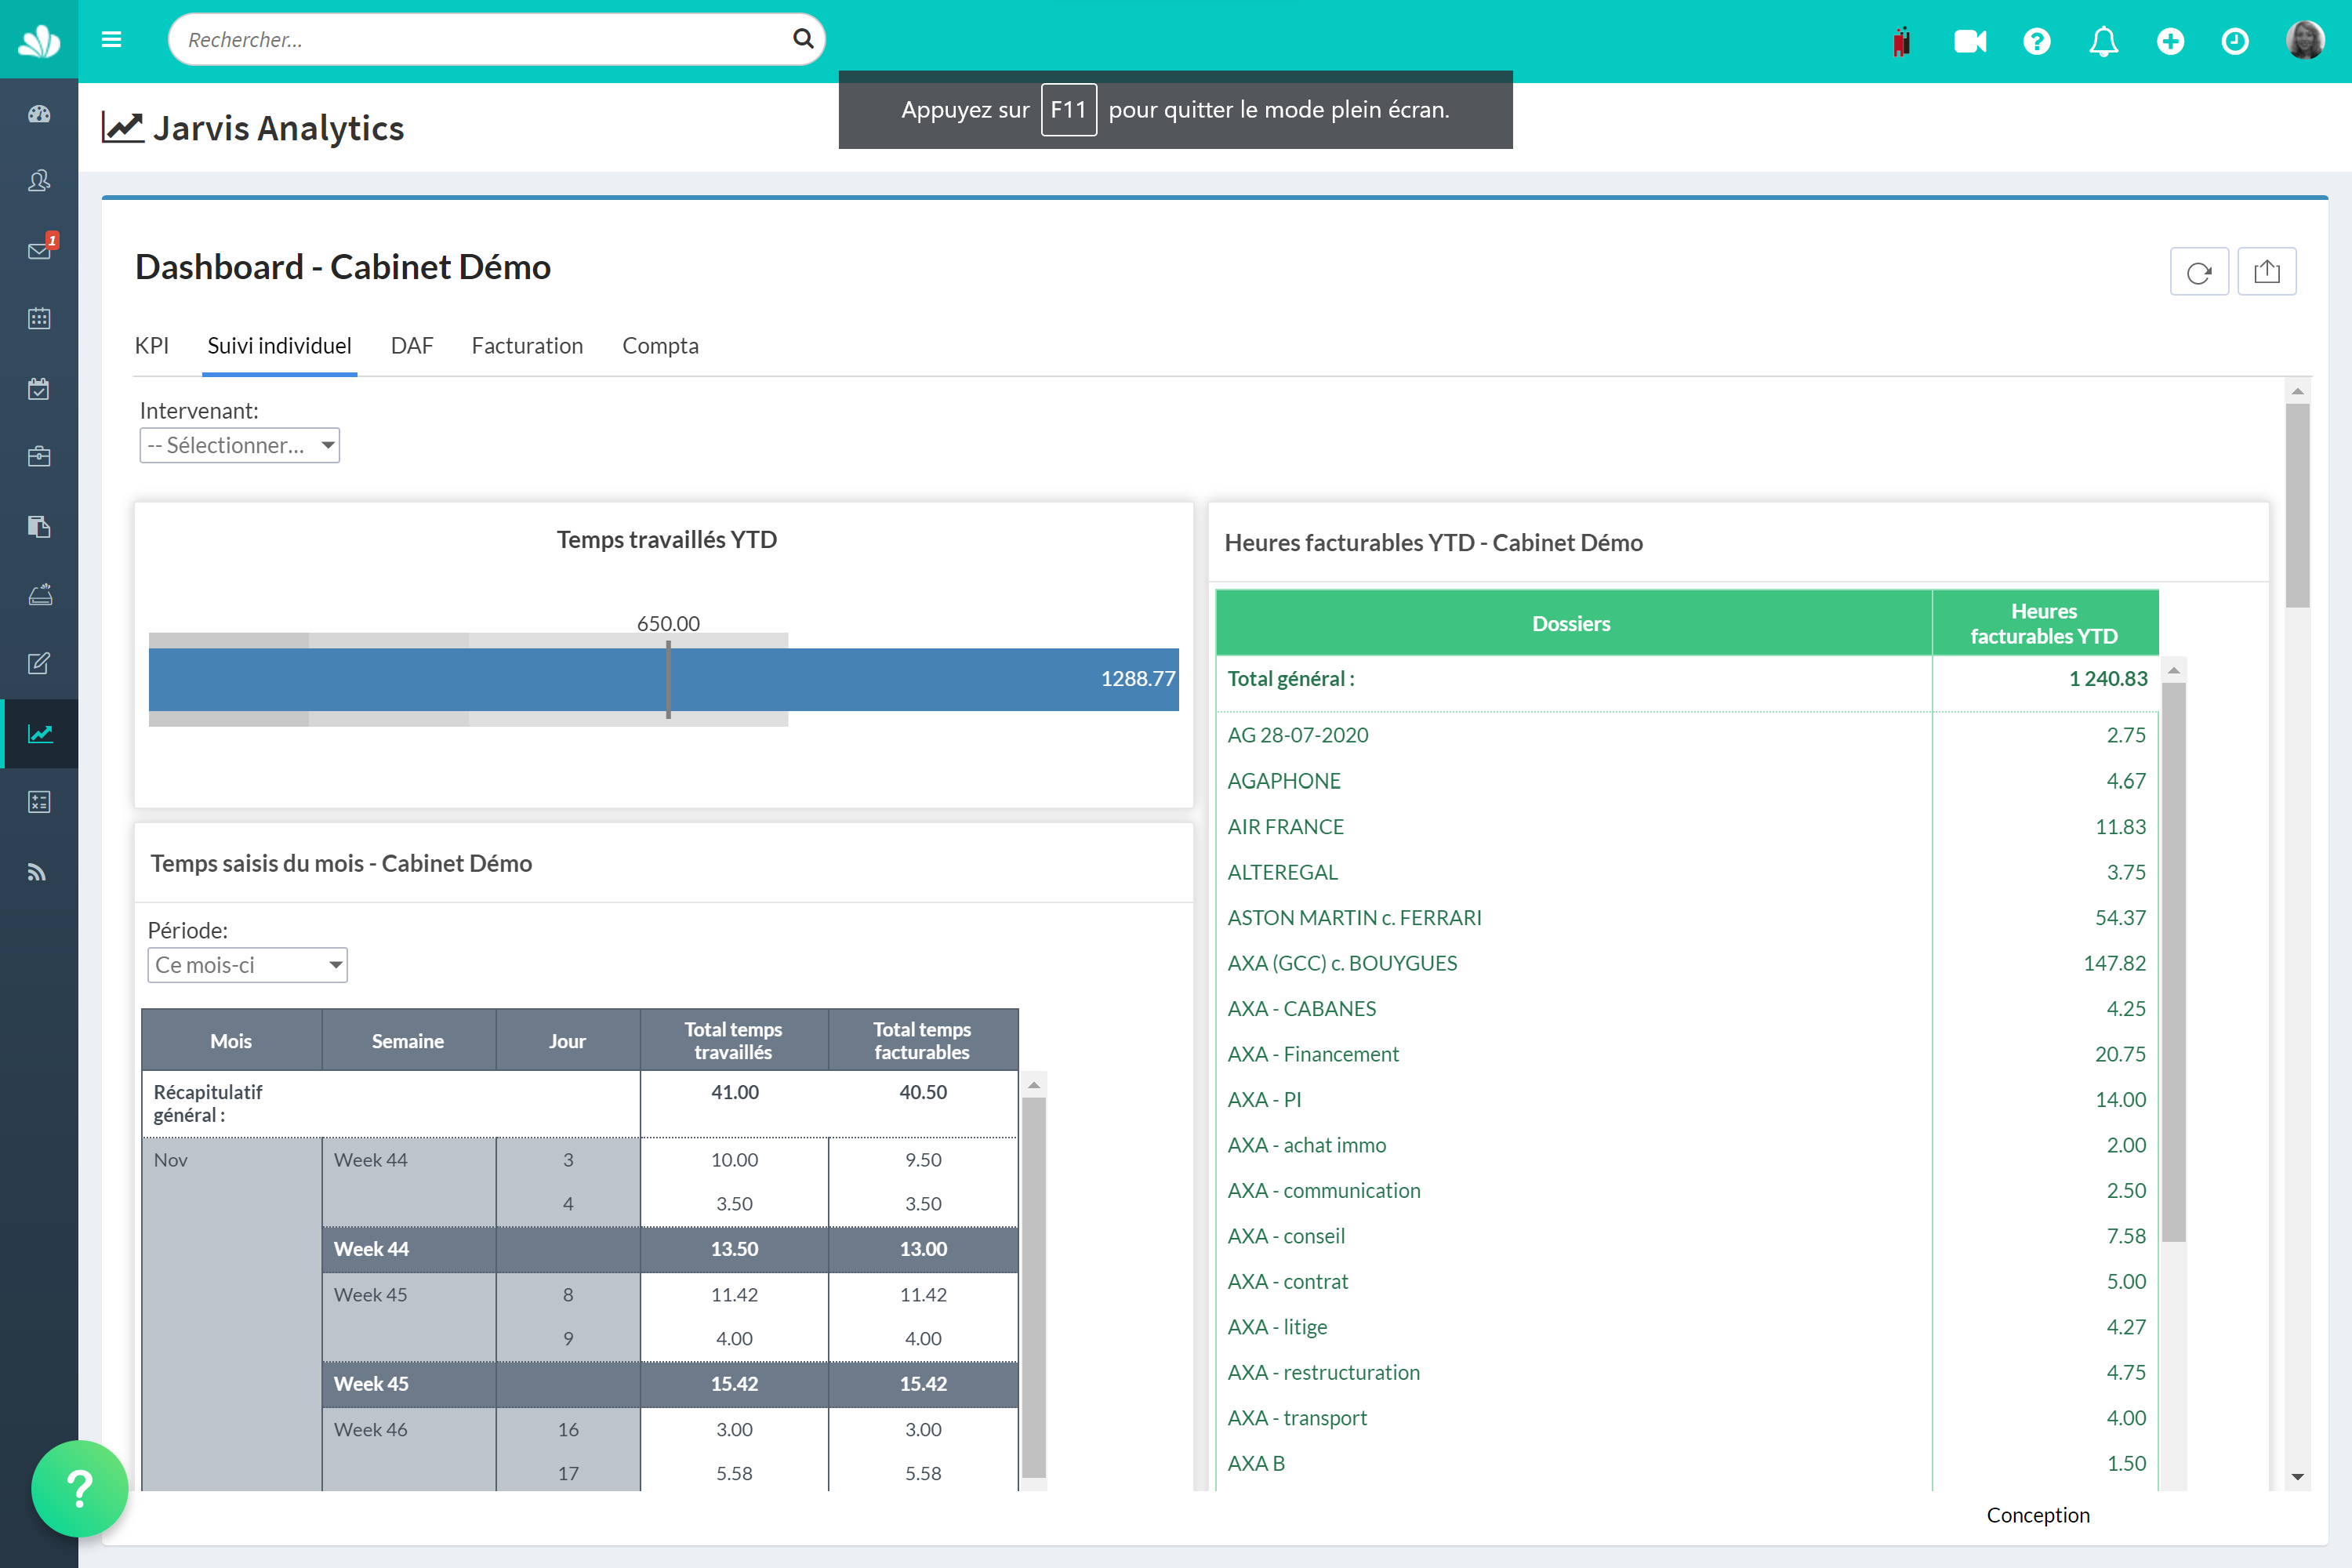Viewport: 2352px width, 1568px height.
Task: Open notifications bell
Action: pos(2103,41)
